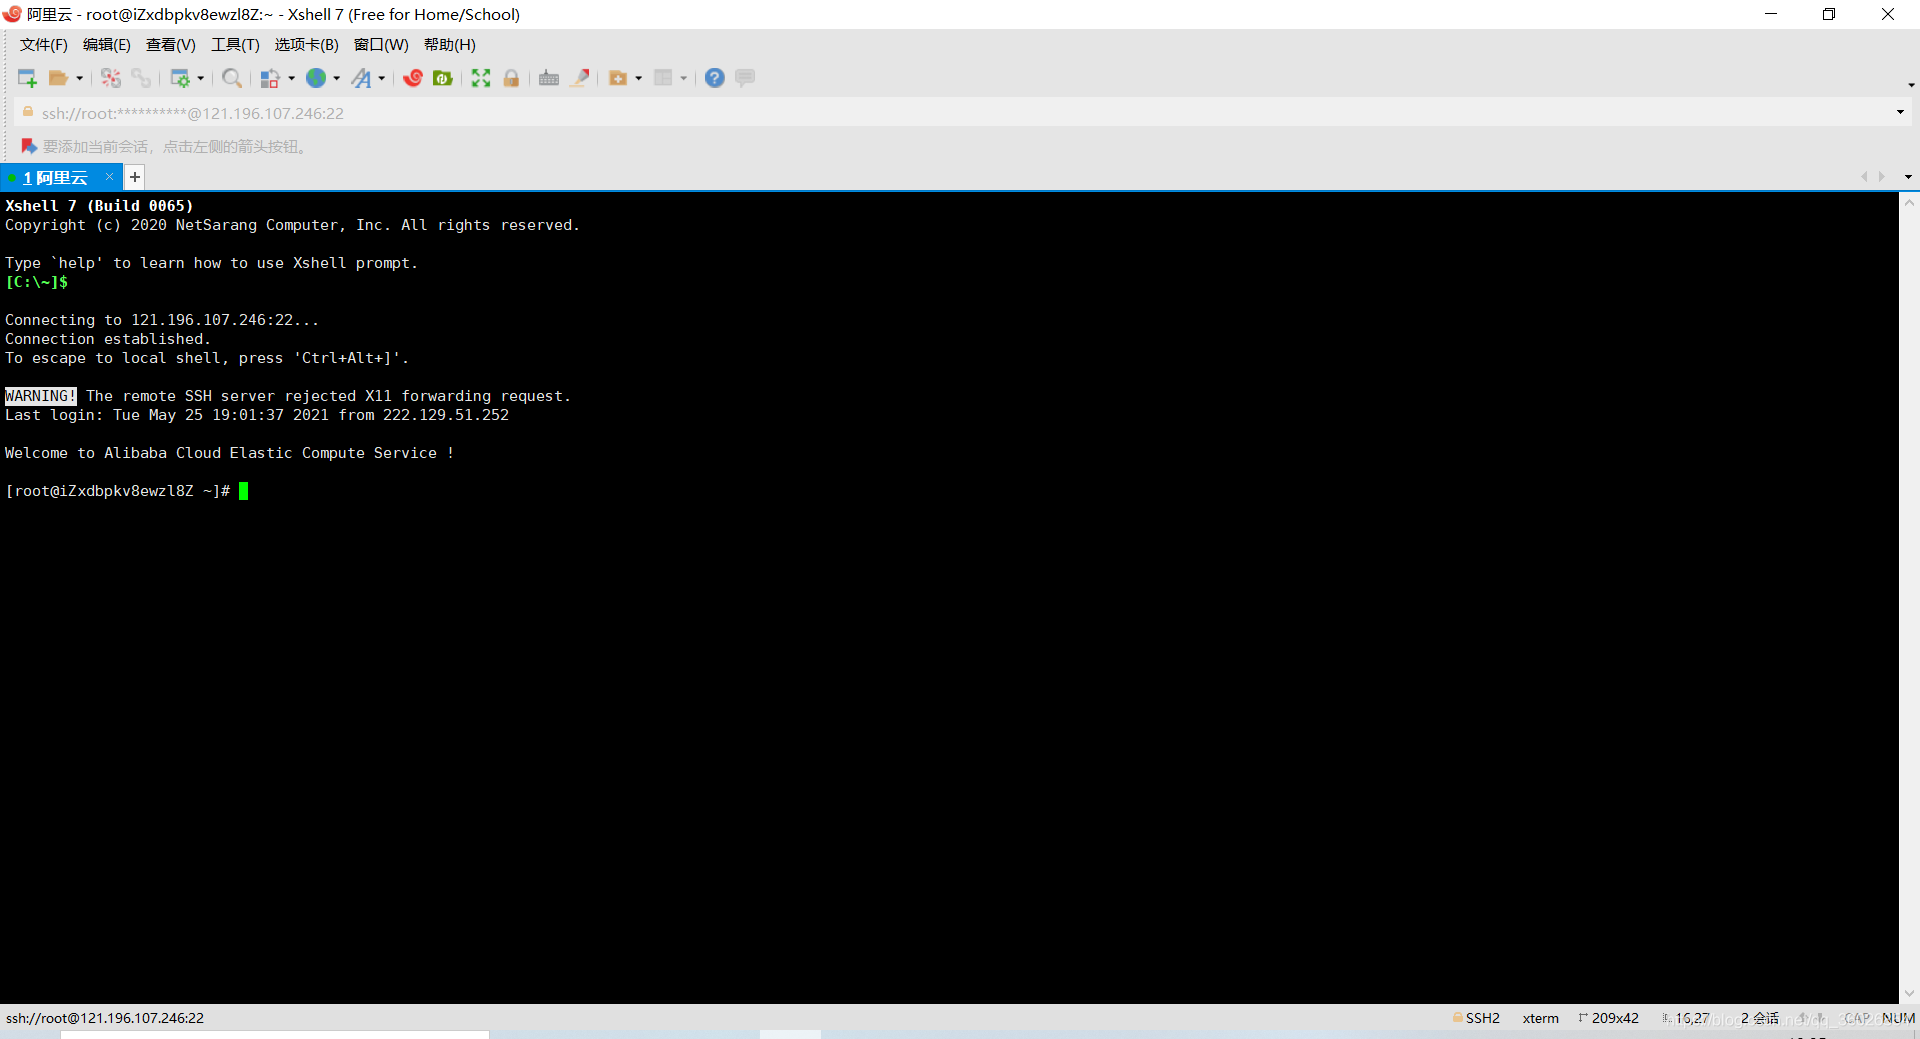The width and height of the screenshot is (1920, 1039).
Task: Open the session Properties icon
Action: click(x=180, y=78)
